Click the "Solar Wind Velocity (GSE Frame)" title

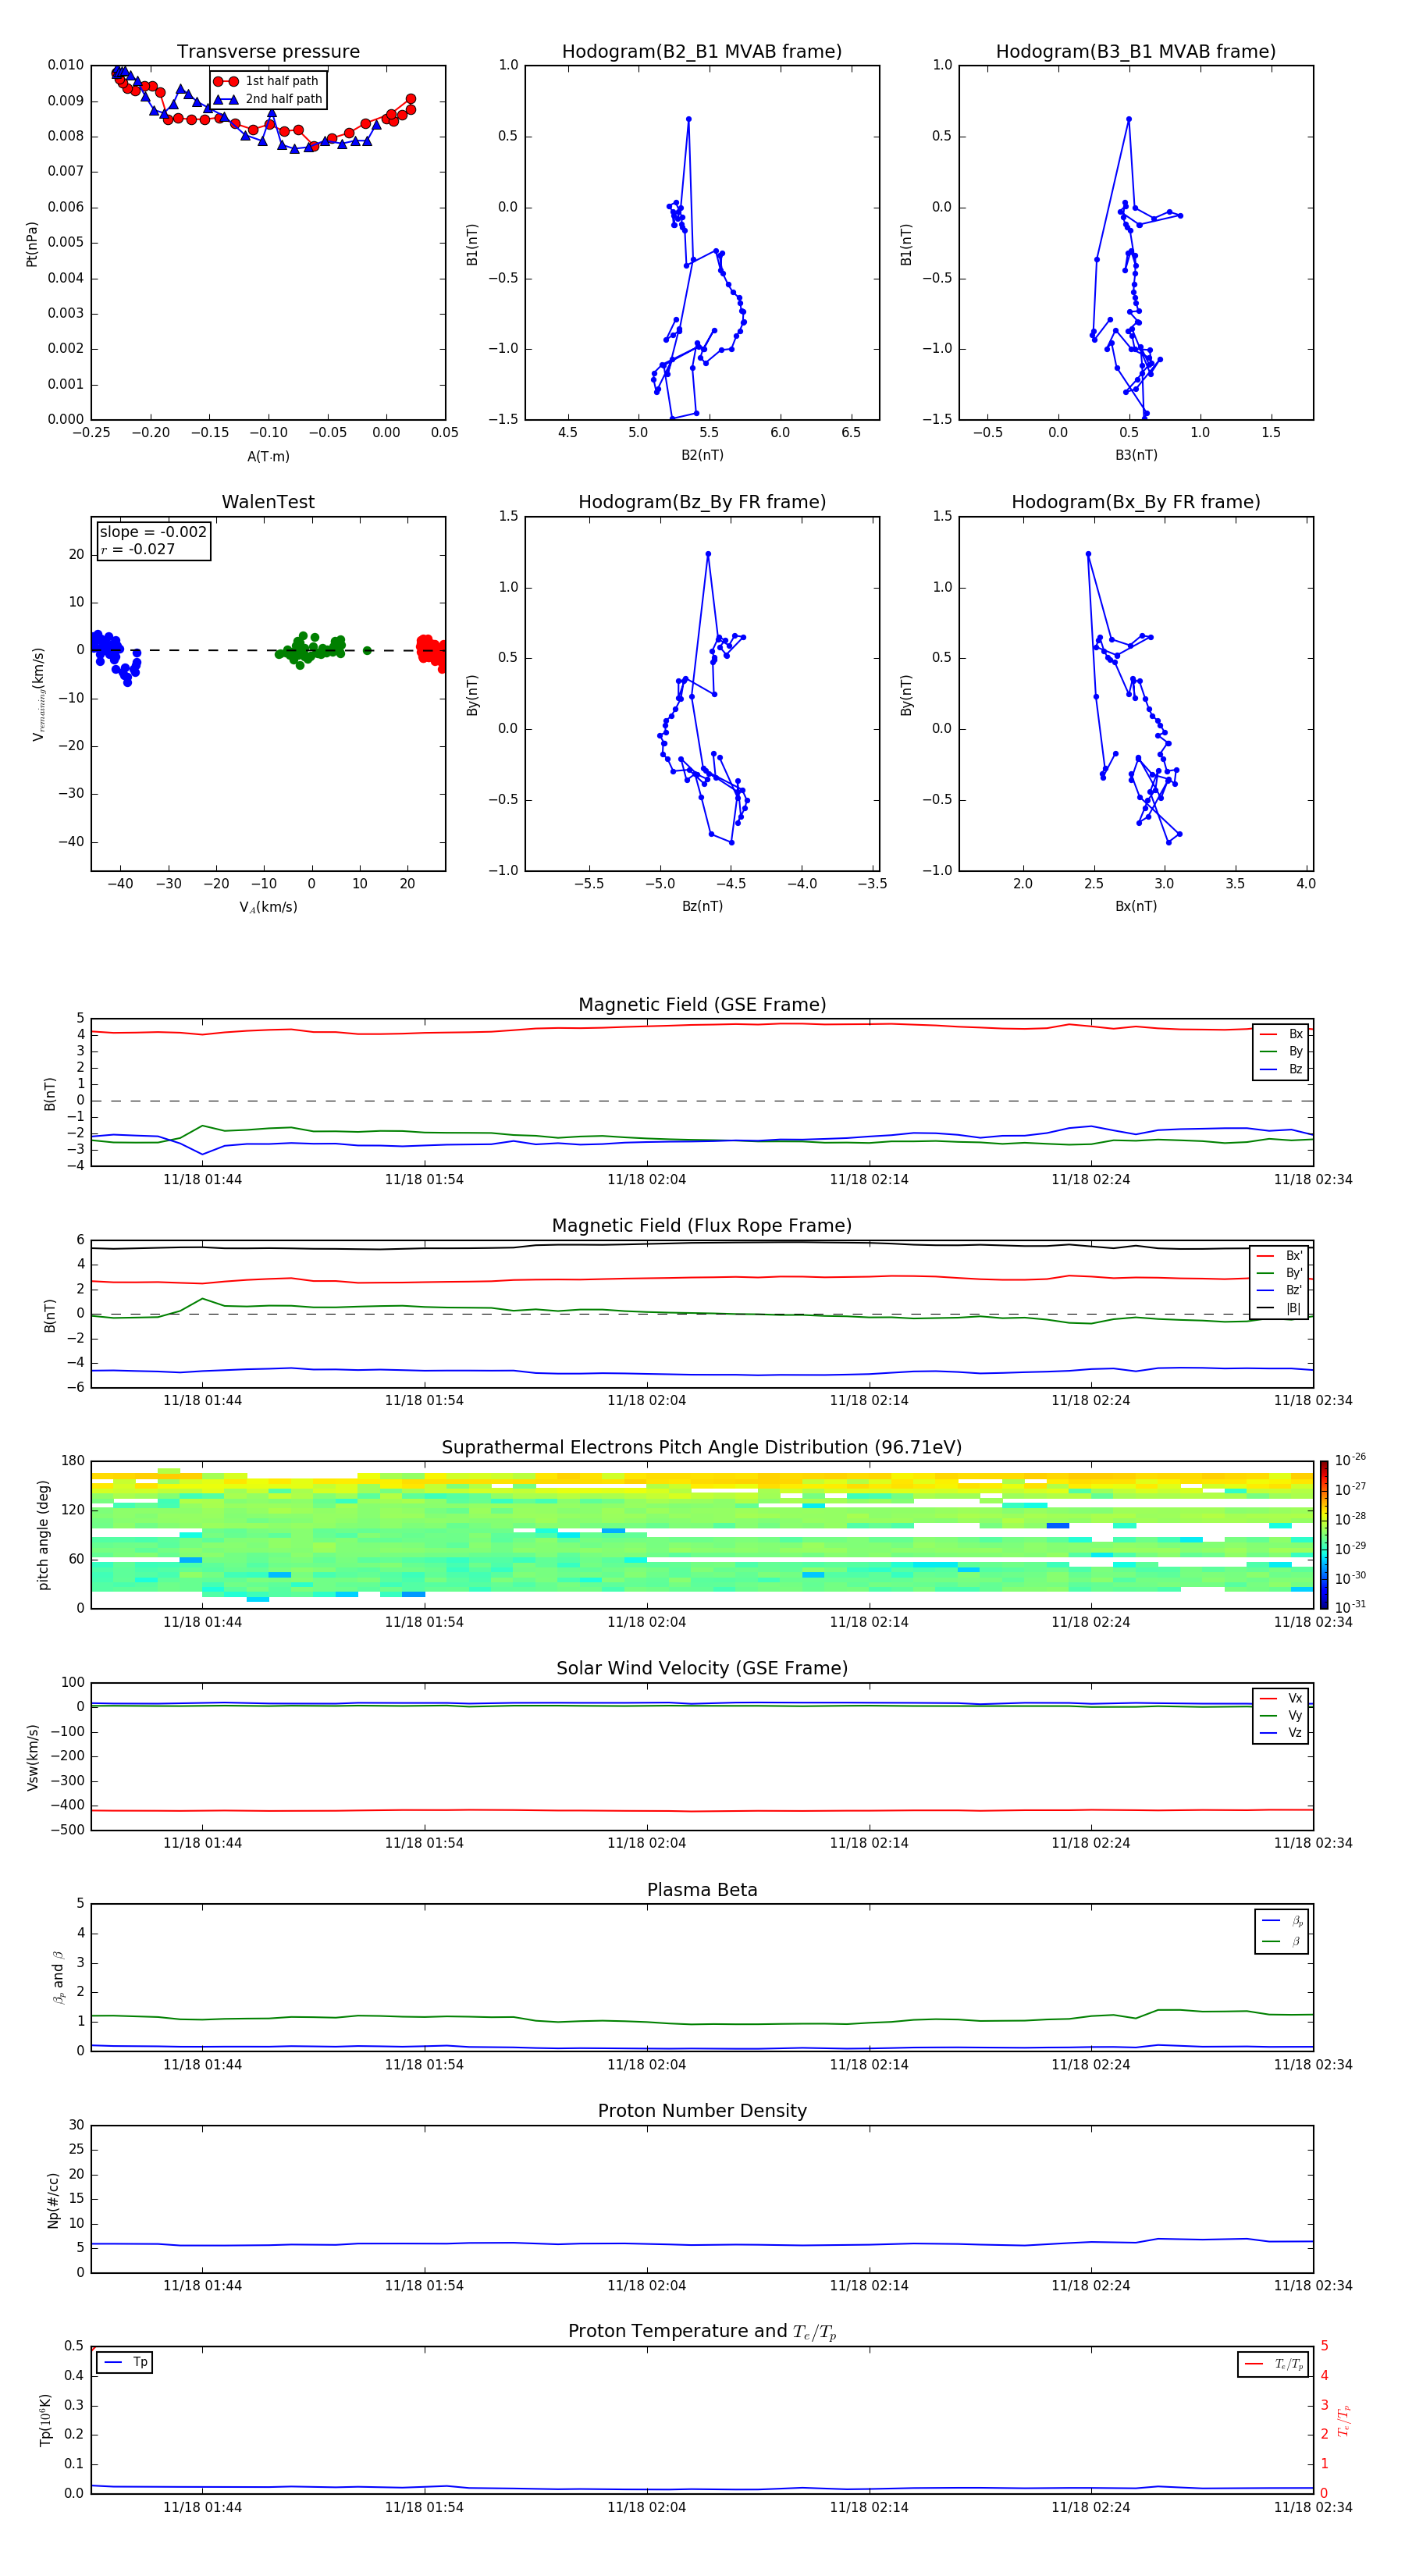click(x=702, y=1669)
